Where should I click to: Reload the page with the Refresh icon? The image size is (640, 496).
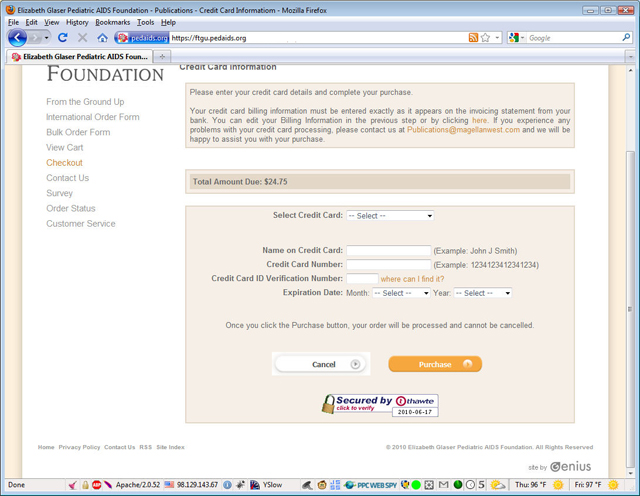pos(62,38)
